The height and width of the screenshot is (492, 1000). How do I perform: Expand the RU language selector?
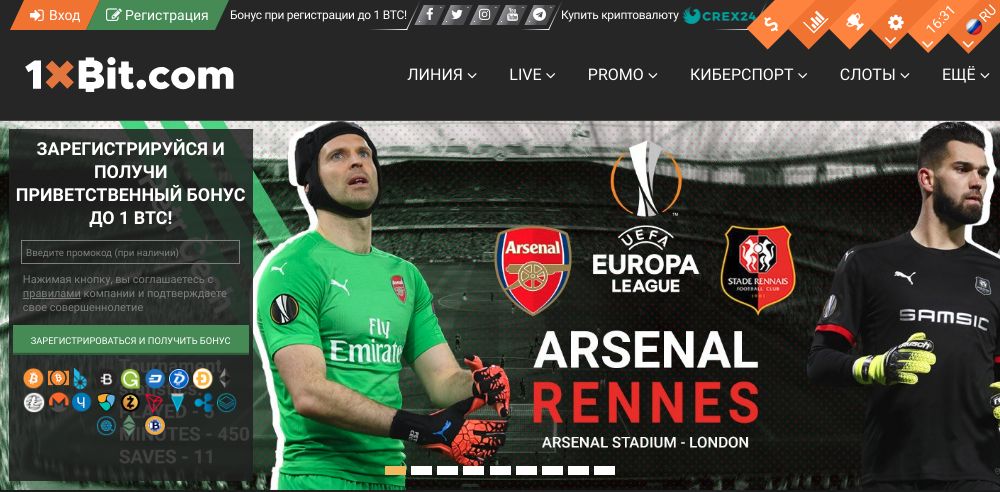976,26
